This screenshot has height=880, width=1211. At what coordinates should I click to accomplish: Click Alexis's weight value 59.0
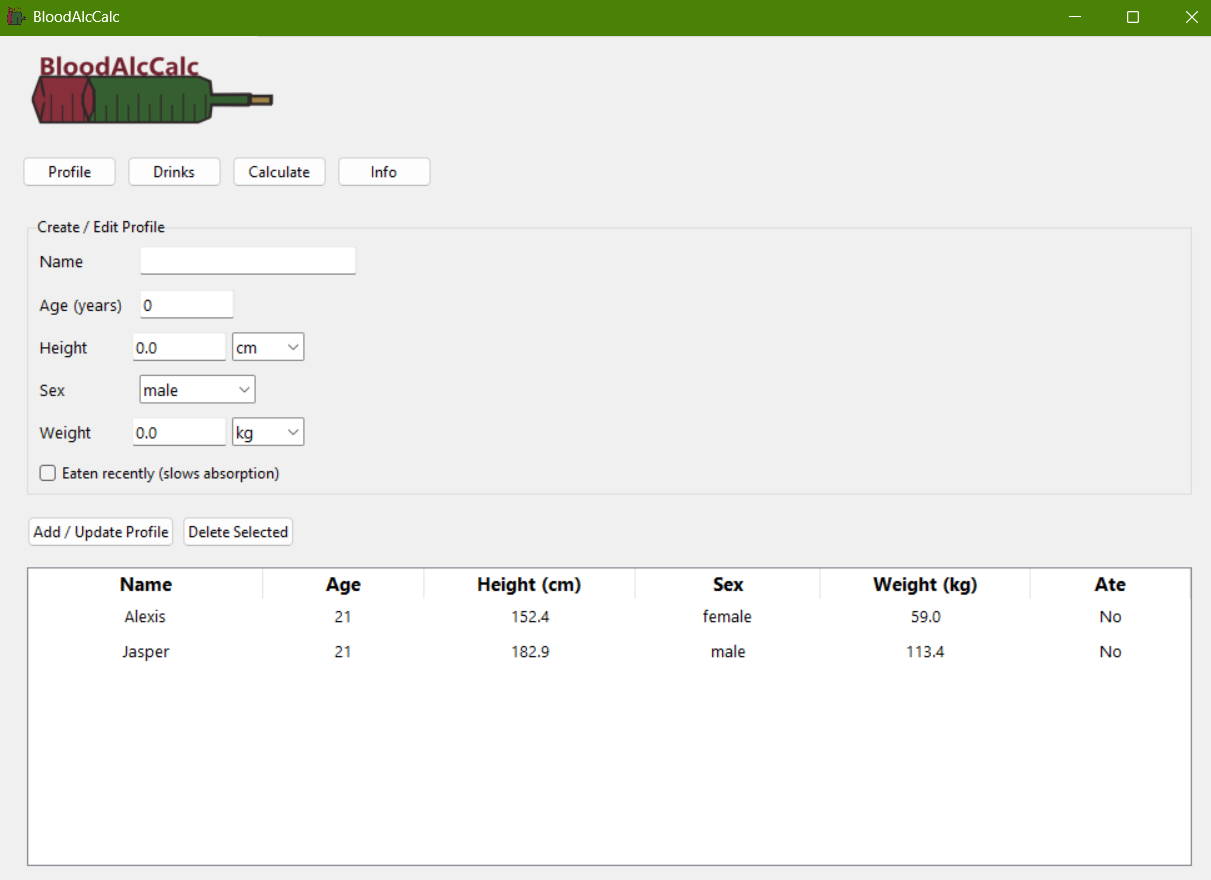coord(925,617)
